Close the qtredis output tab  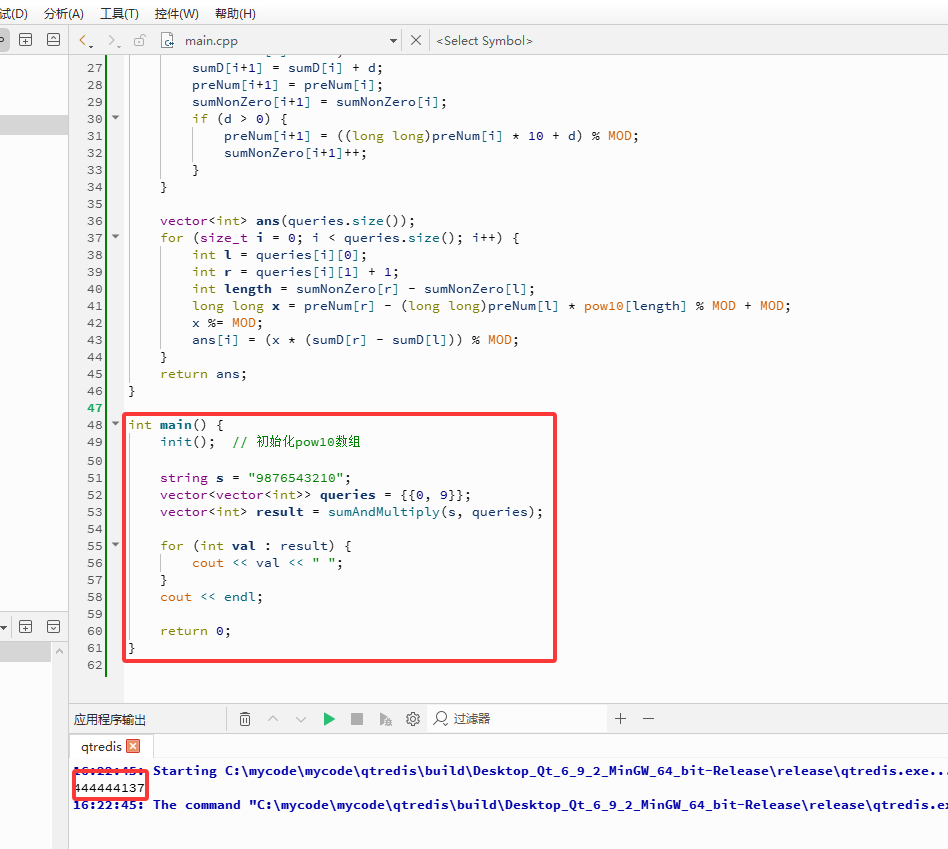(134, 746)
